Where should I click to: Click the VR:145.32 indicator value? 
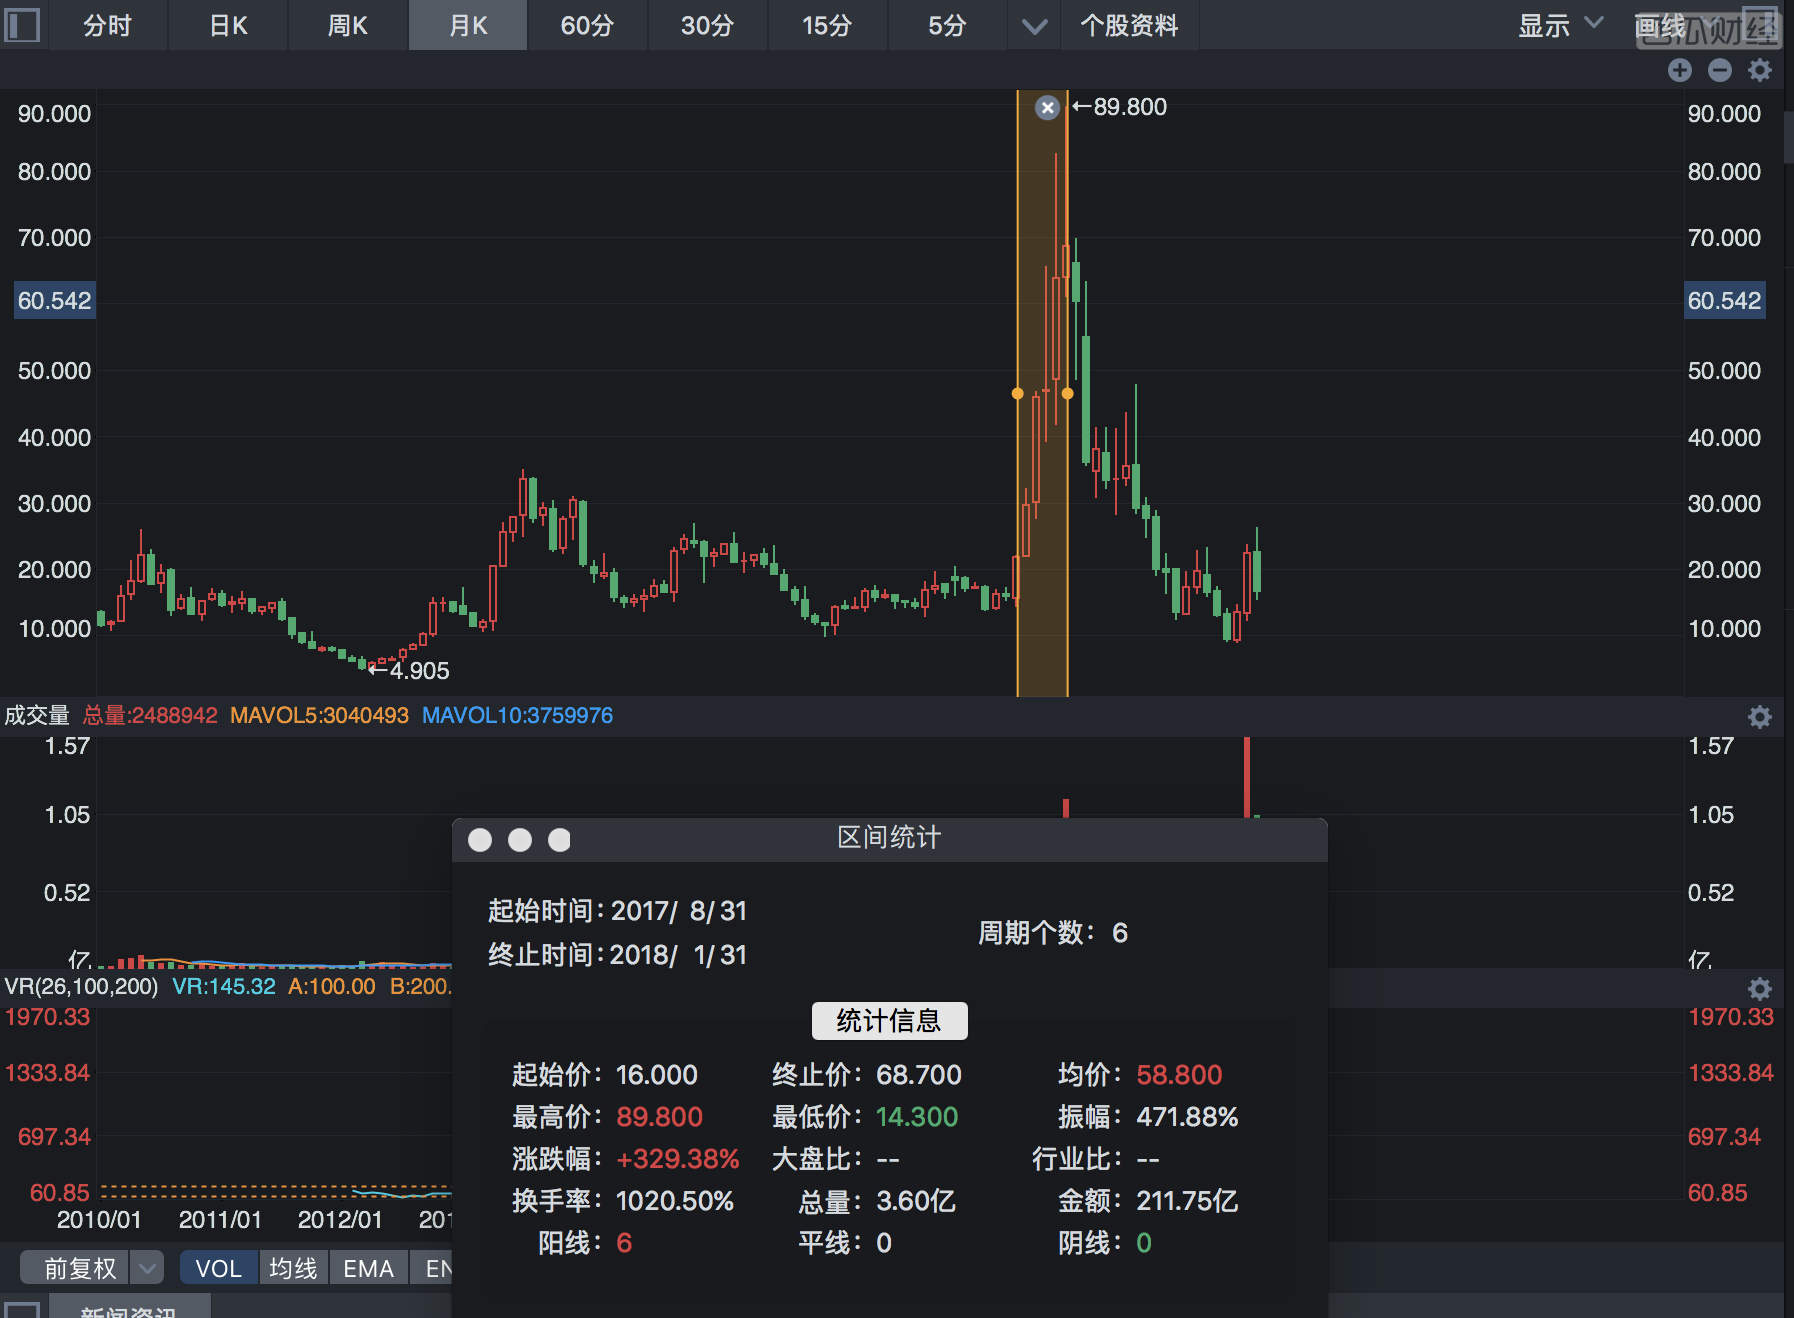tap(224, 987)
